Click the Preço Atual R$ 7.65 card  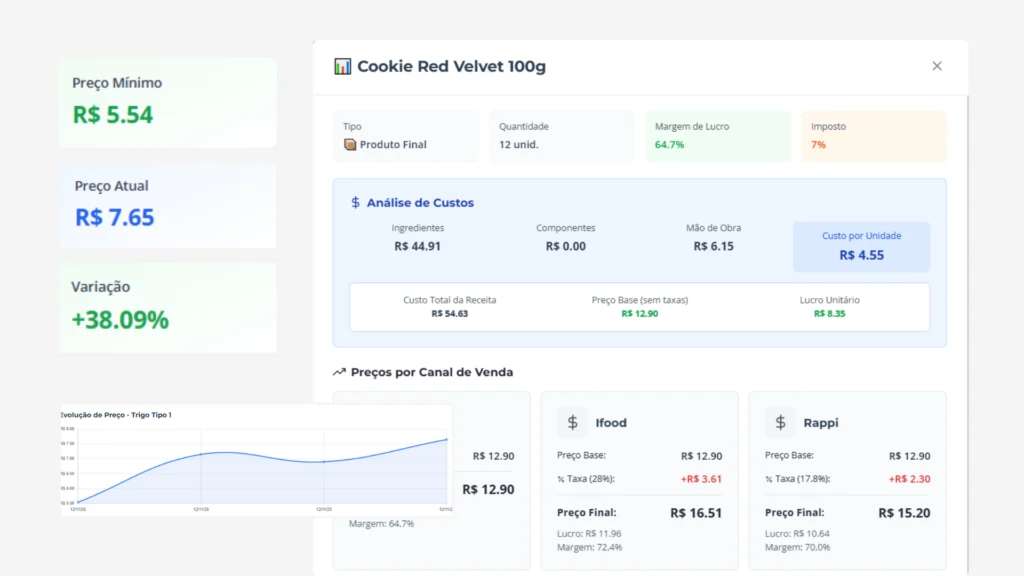[x=167, y=205]
